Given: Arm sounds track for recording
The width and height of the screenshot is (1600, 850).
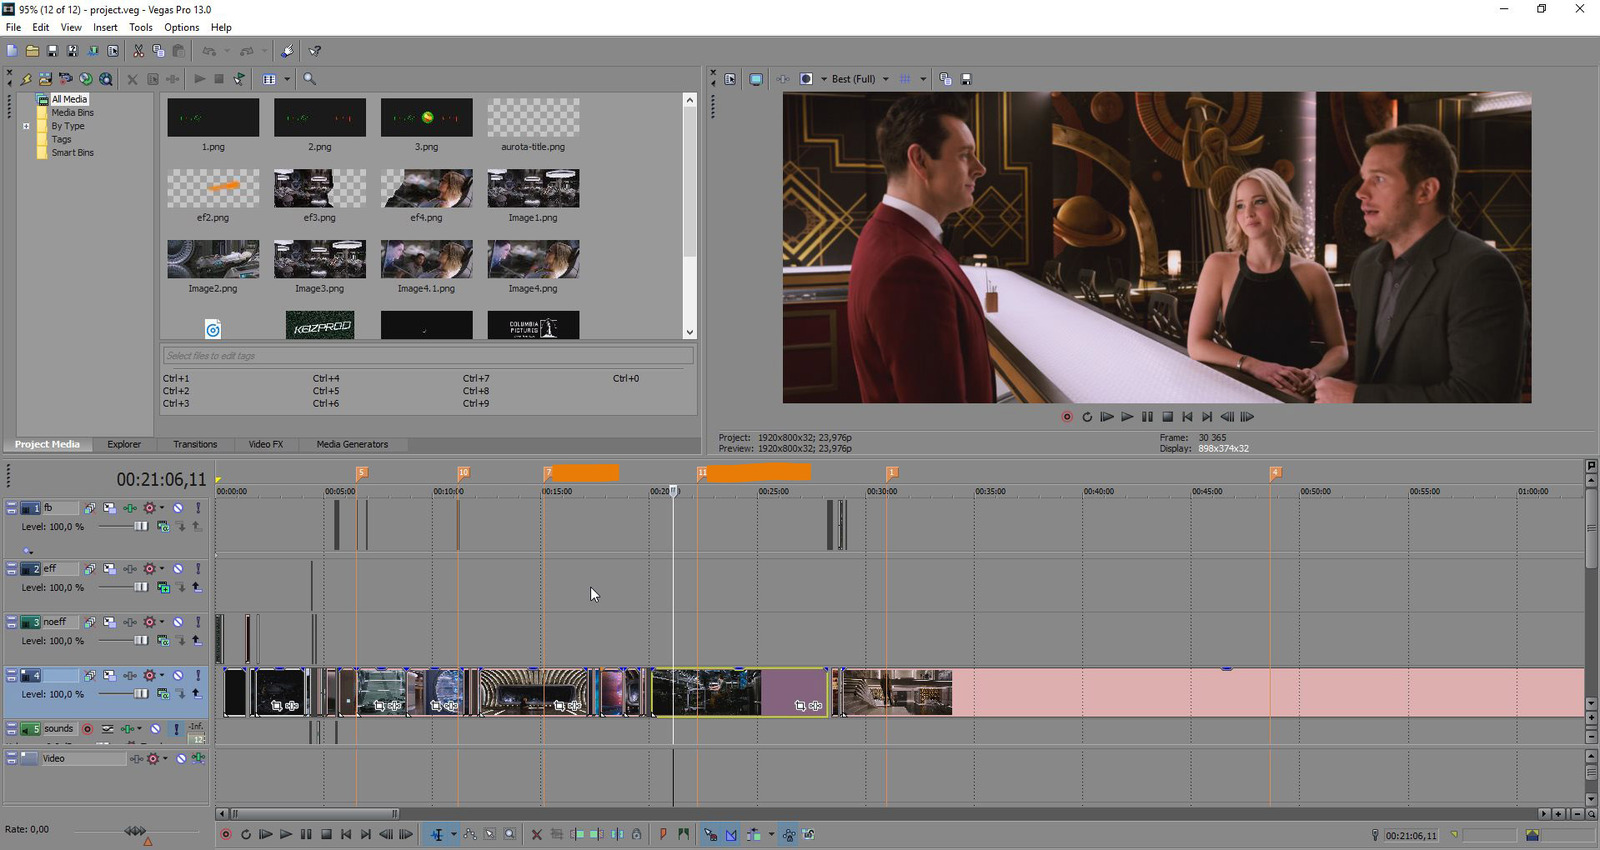Looking at the screenshot, I should click(x=87, y=729).
